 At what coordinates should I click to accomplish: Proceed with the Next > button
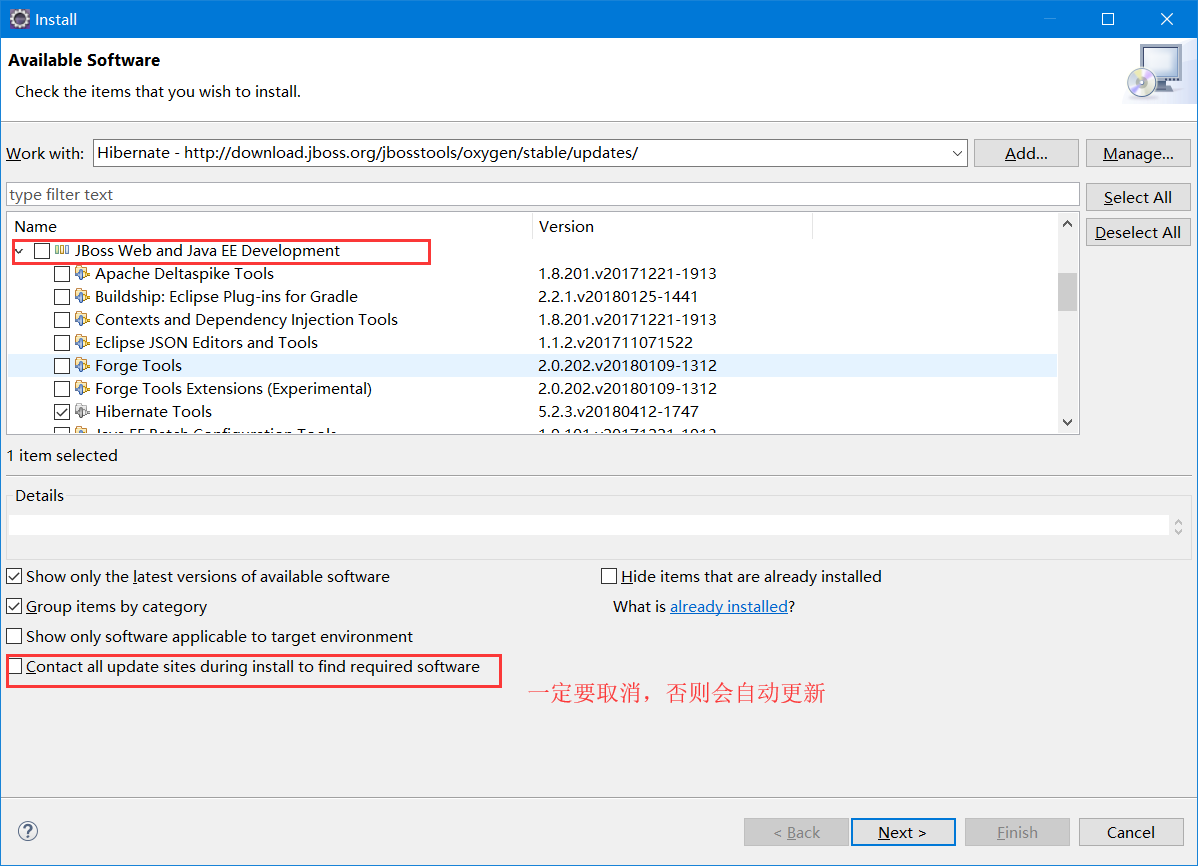[903, 832]
